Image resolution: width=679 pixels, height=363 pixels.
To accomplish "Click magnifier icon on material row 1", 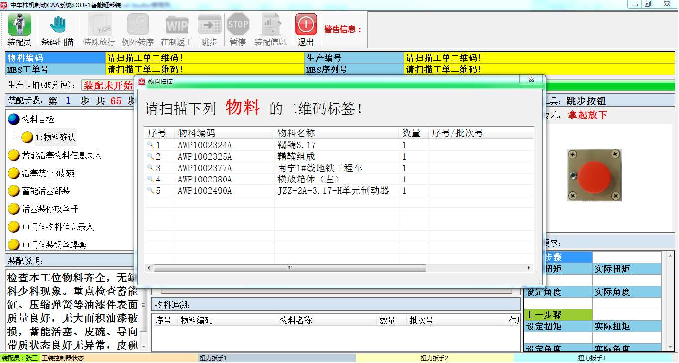I will click(150, 145).
